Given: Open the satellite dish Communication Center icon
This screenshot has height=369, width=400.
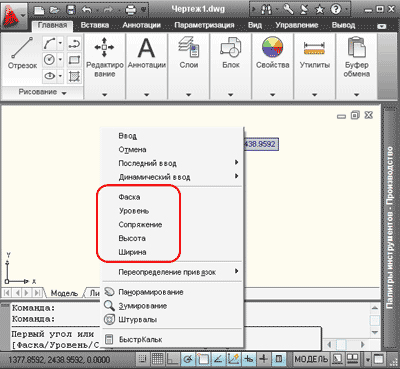Looking at the screenshot, I should tap(304, 10).
